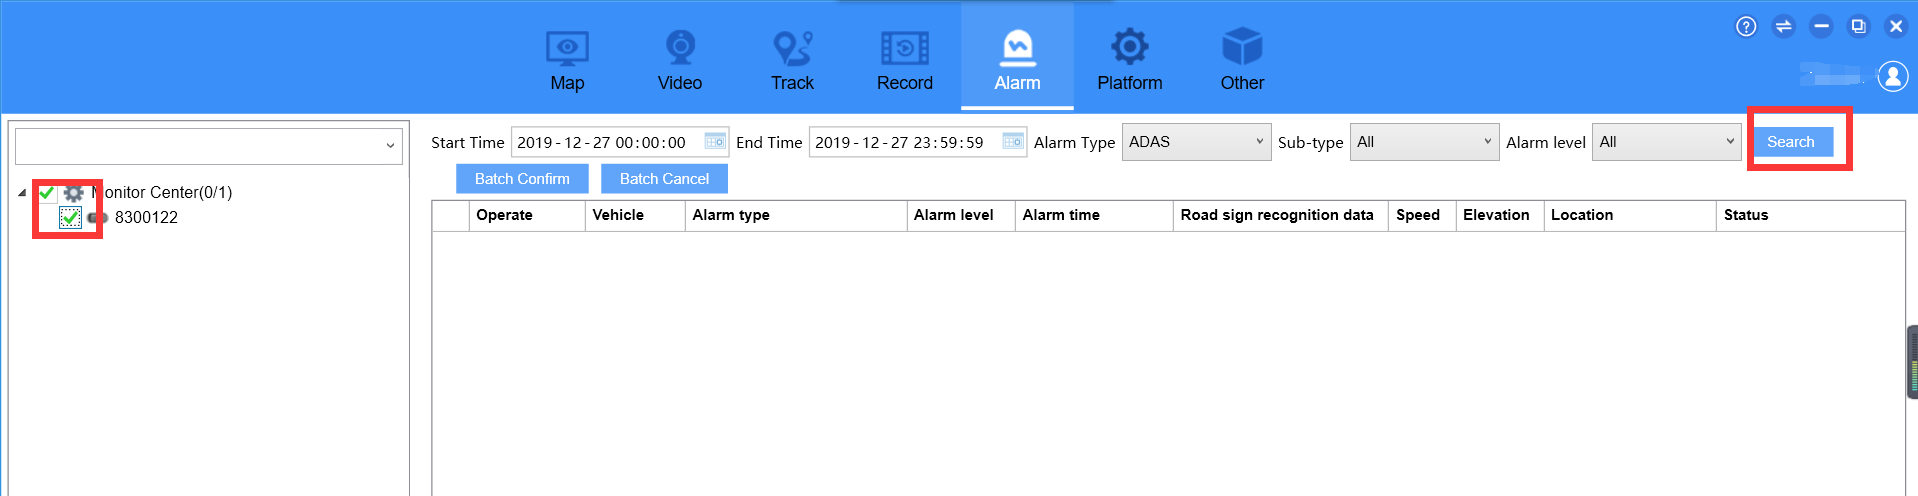Toggle the 8300122 vehicle checkbox
This screenshot has width=1918, height=496.
(70, 217)
